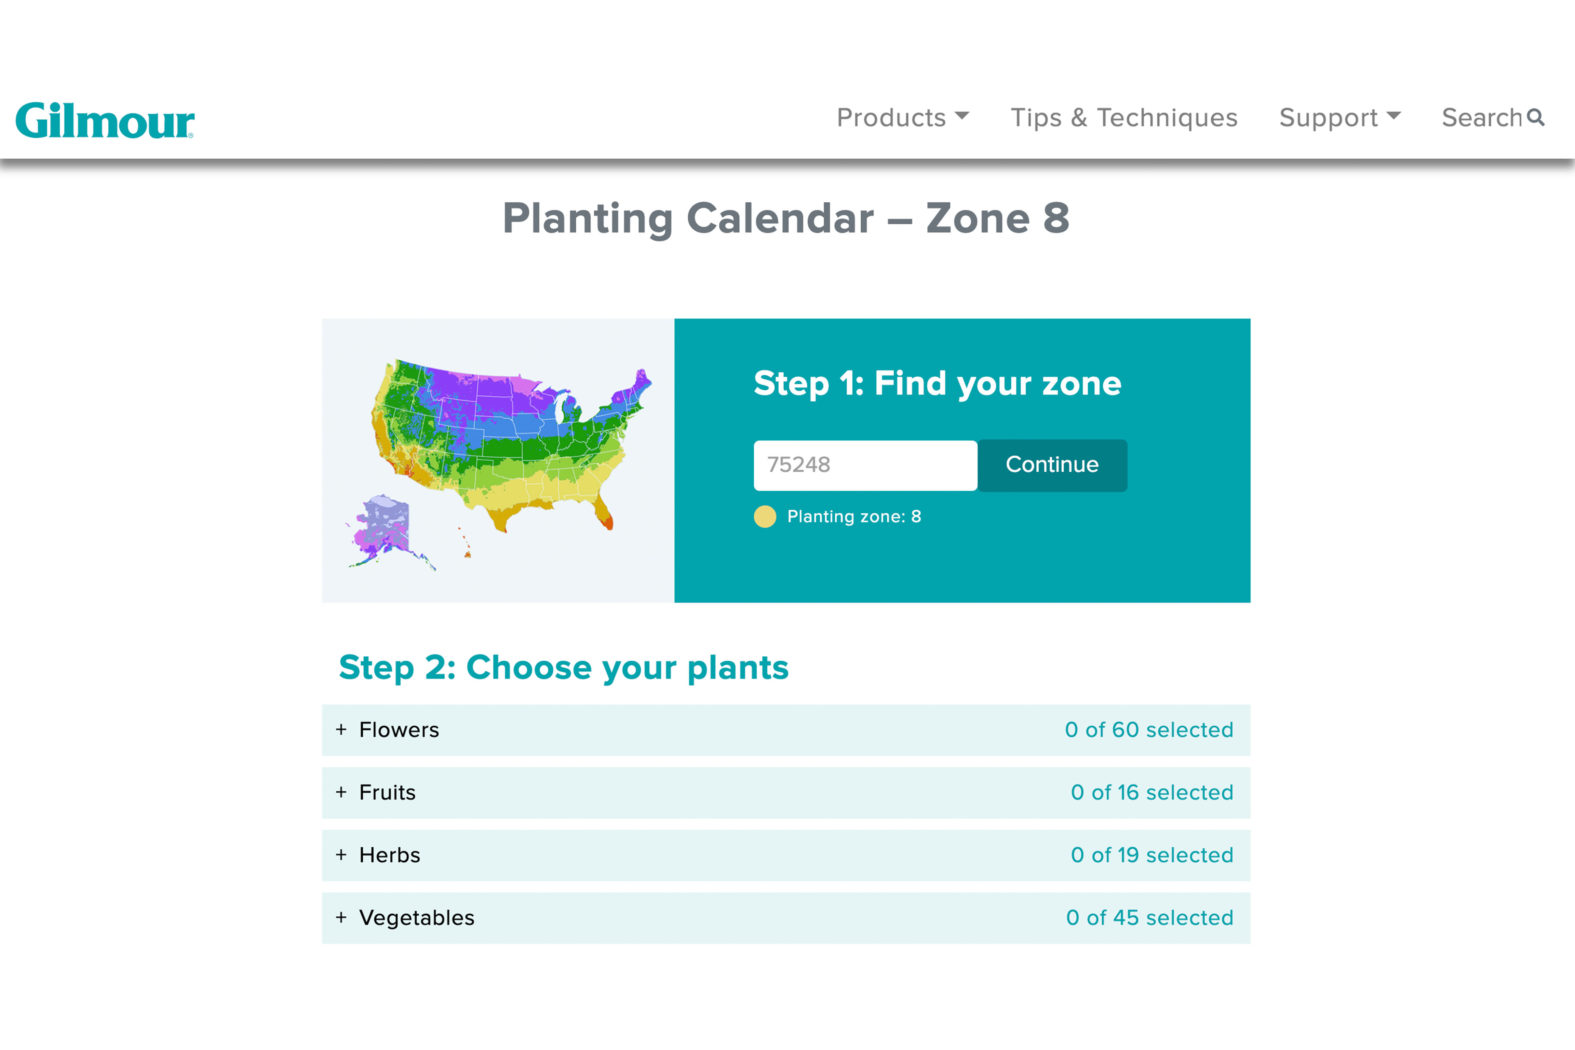The height and width of the screenshot is (1050, 1575).
Task: Click the plus icon beside Fruits
Action: [x=341, y=792]
